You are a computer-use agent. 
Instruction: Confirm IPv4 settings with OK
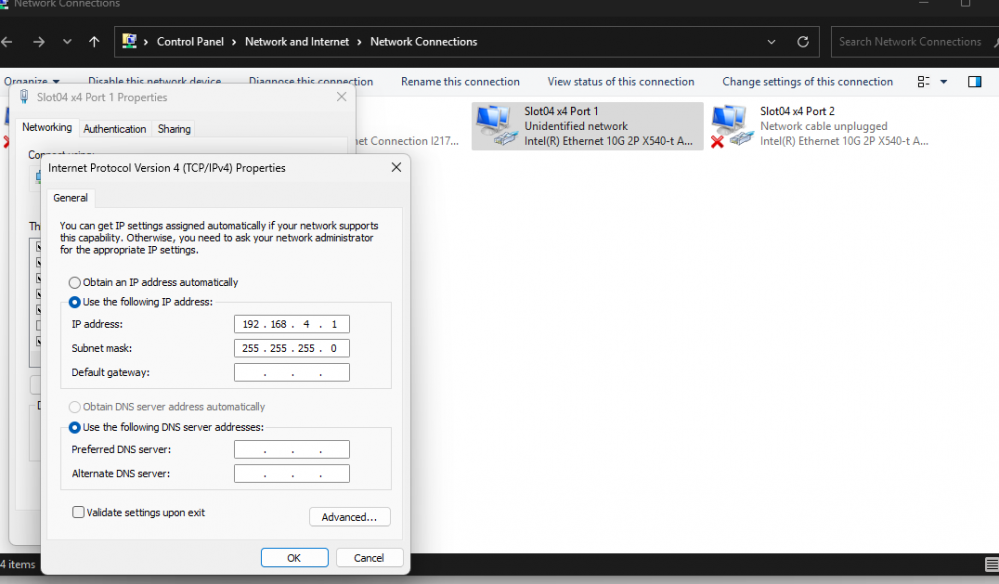click(294, 557)
